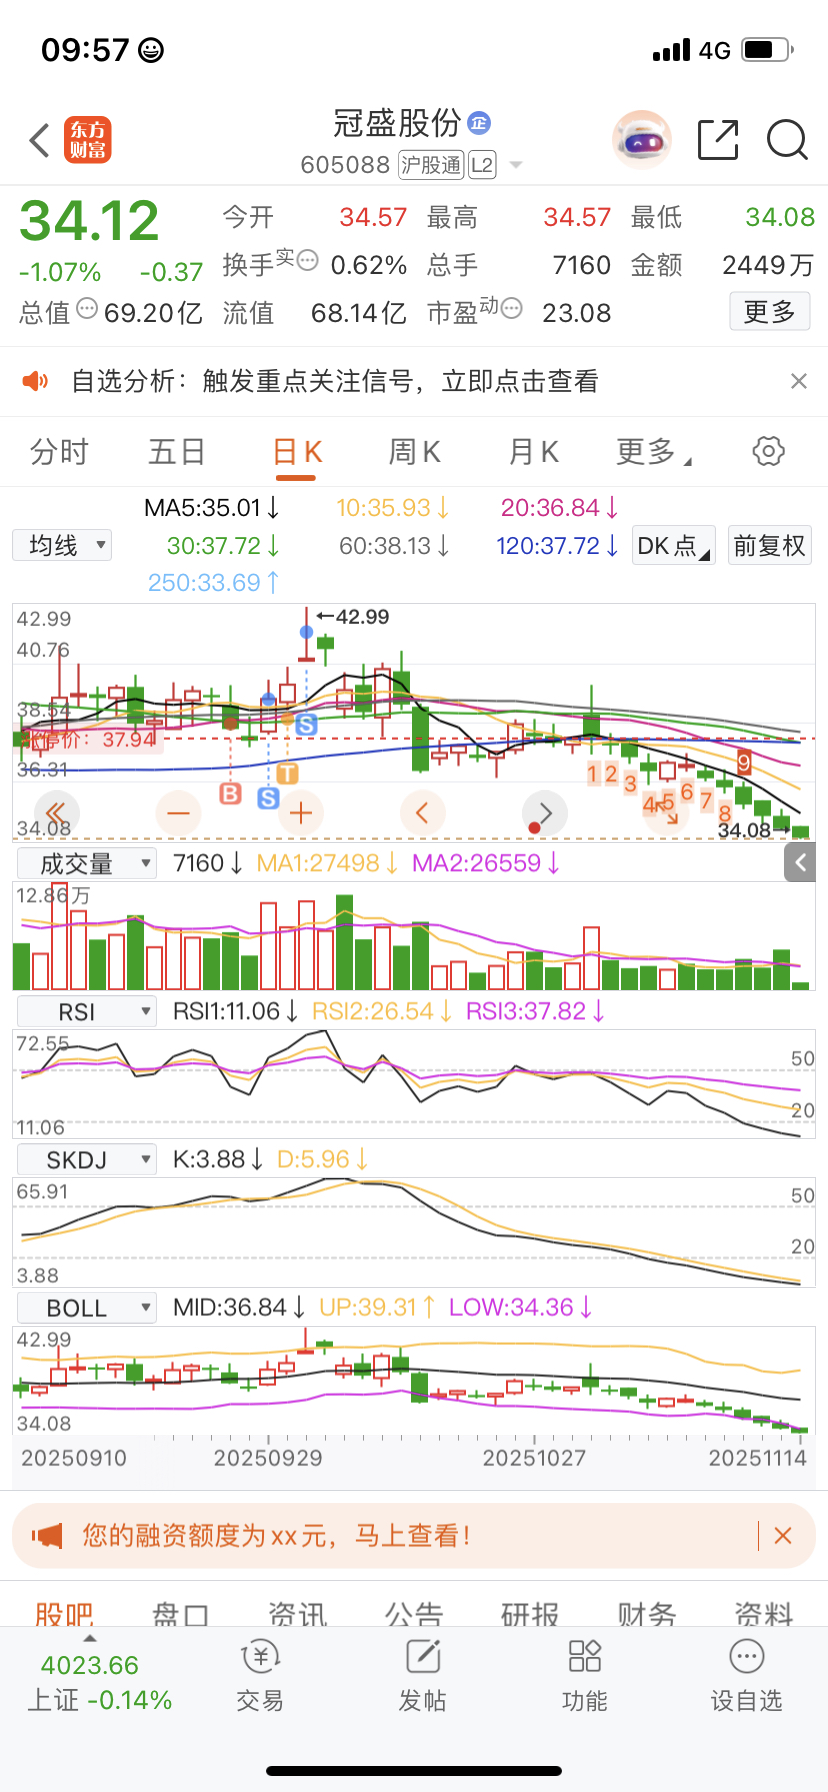This screenshot has width=828, height=1792.
Task: Open search with the magnifier icon
Action: (787, 140)
